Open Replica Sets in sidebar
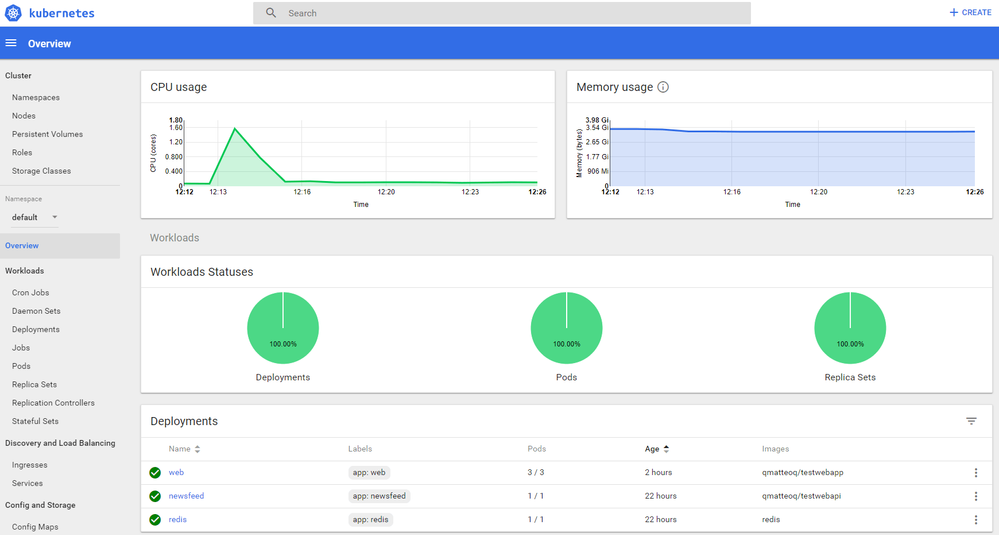999x535 pixels. [x=34, y=385]
